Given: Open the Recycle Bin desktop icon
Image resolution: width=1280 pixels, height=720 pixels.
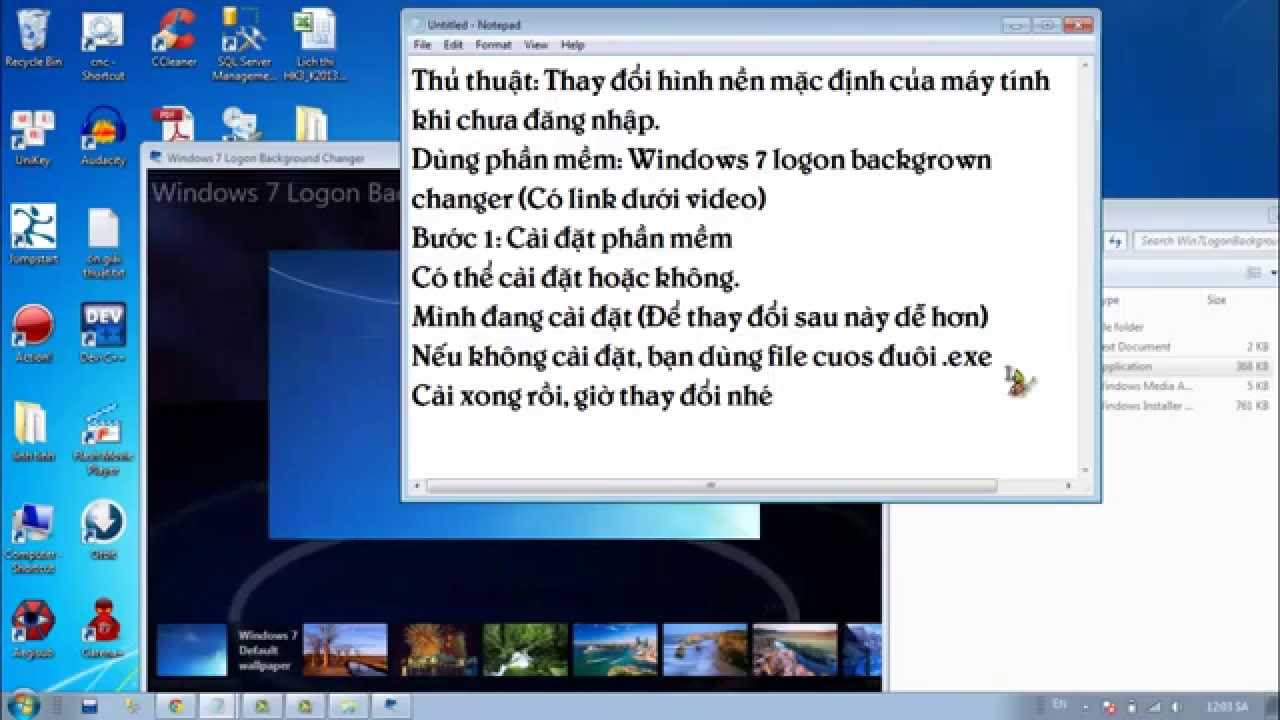Looking at the screenshot, I should pyautogui.click(x=33, y=38).
